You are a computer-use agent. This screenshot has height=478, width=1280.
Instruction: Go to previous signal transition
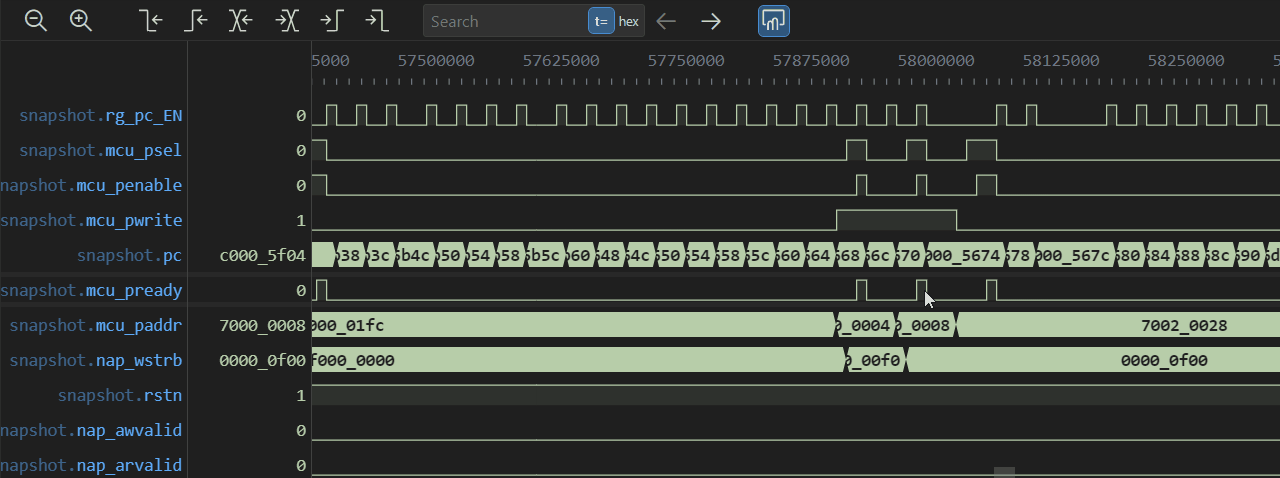click(241, 21)
